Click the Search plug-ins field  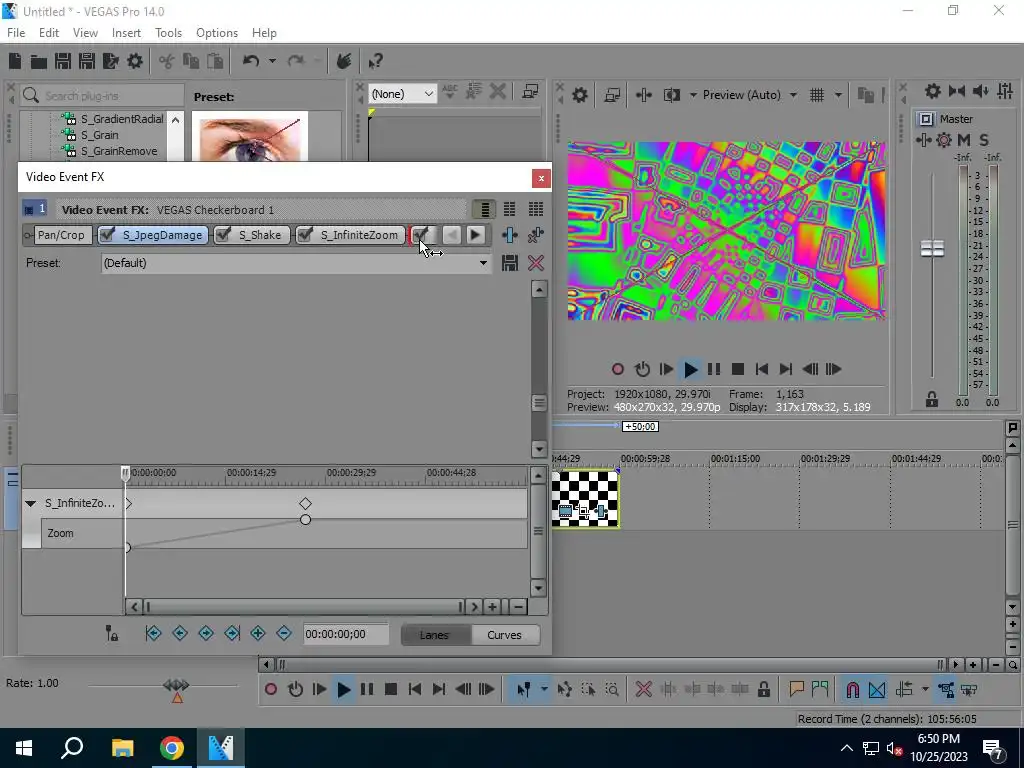(101, 95)
